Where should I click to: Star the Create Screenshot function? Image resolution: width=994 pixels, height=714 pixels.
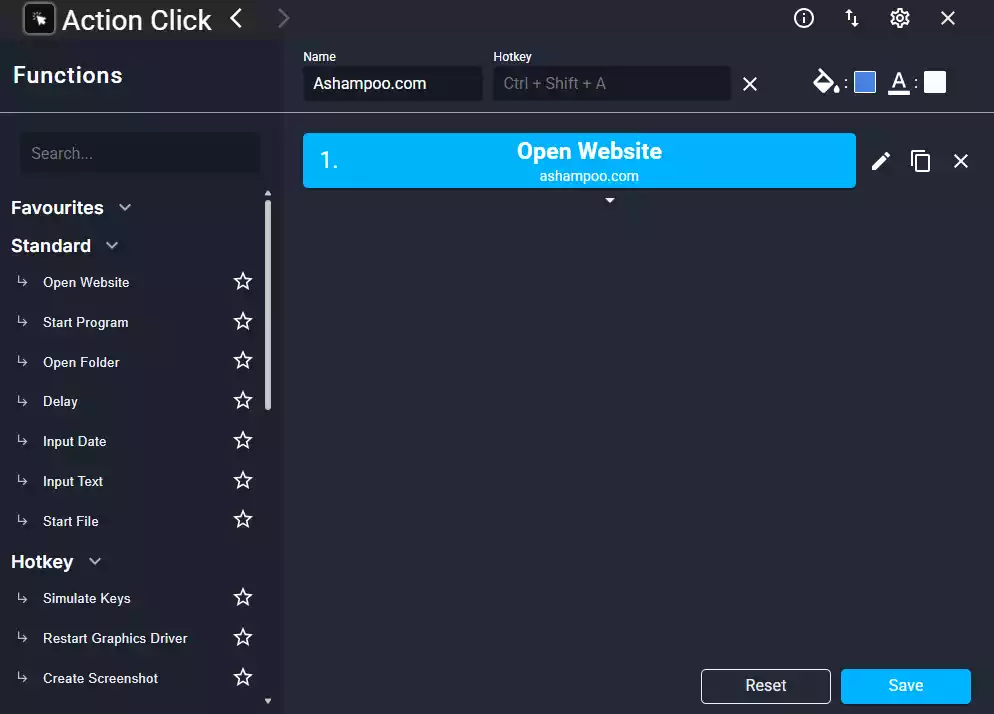click(x=243, y=677)
